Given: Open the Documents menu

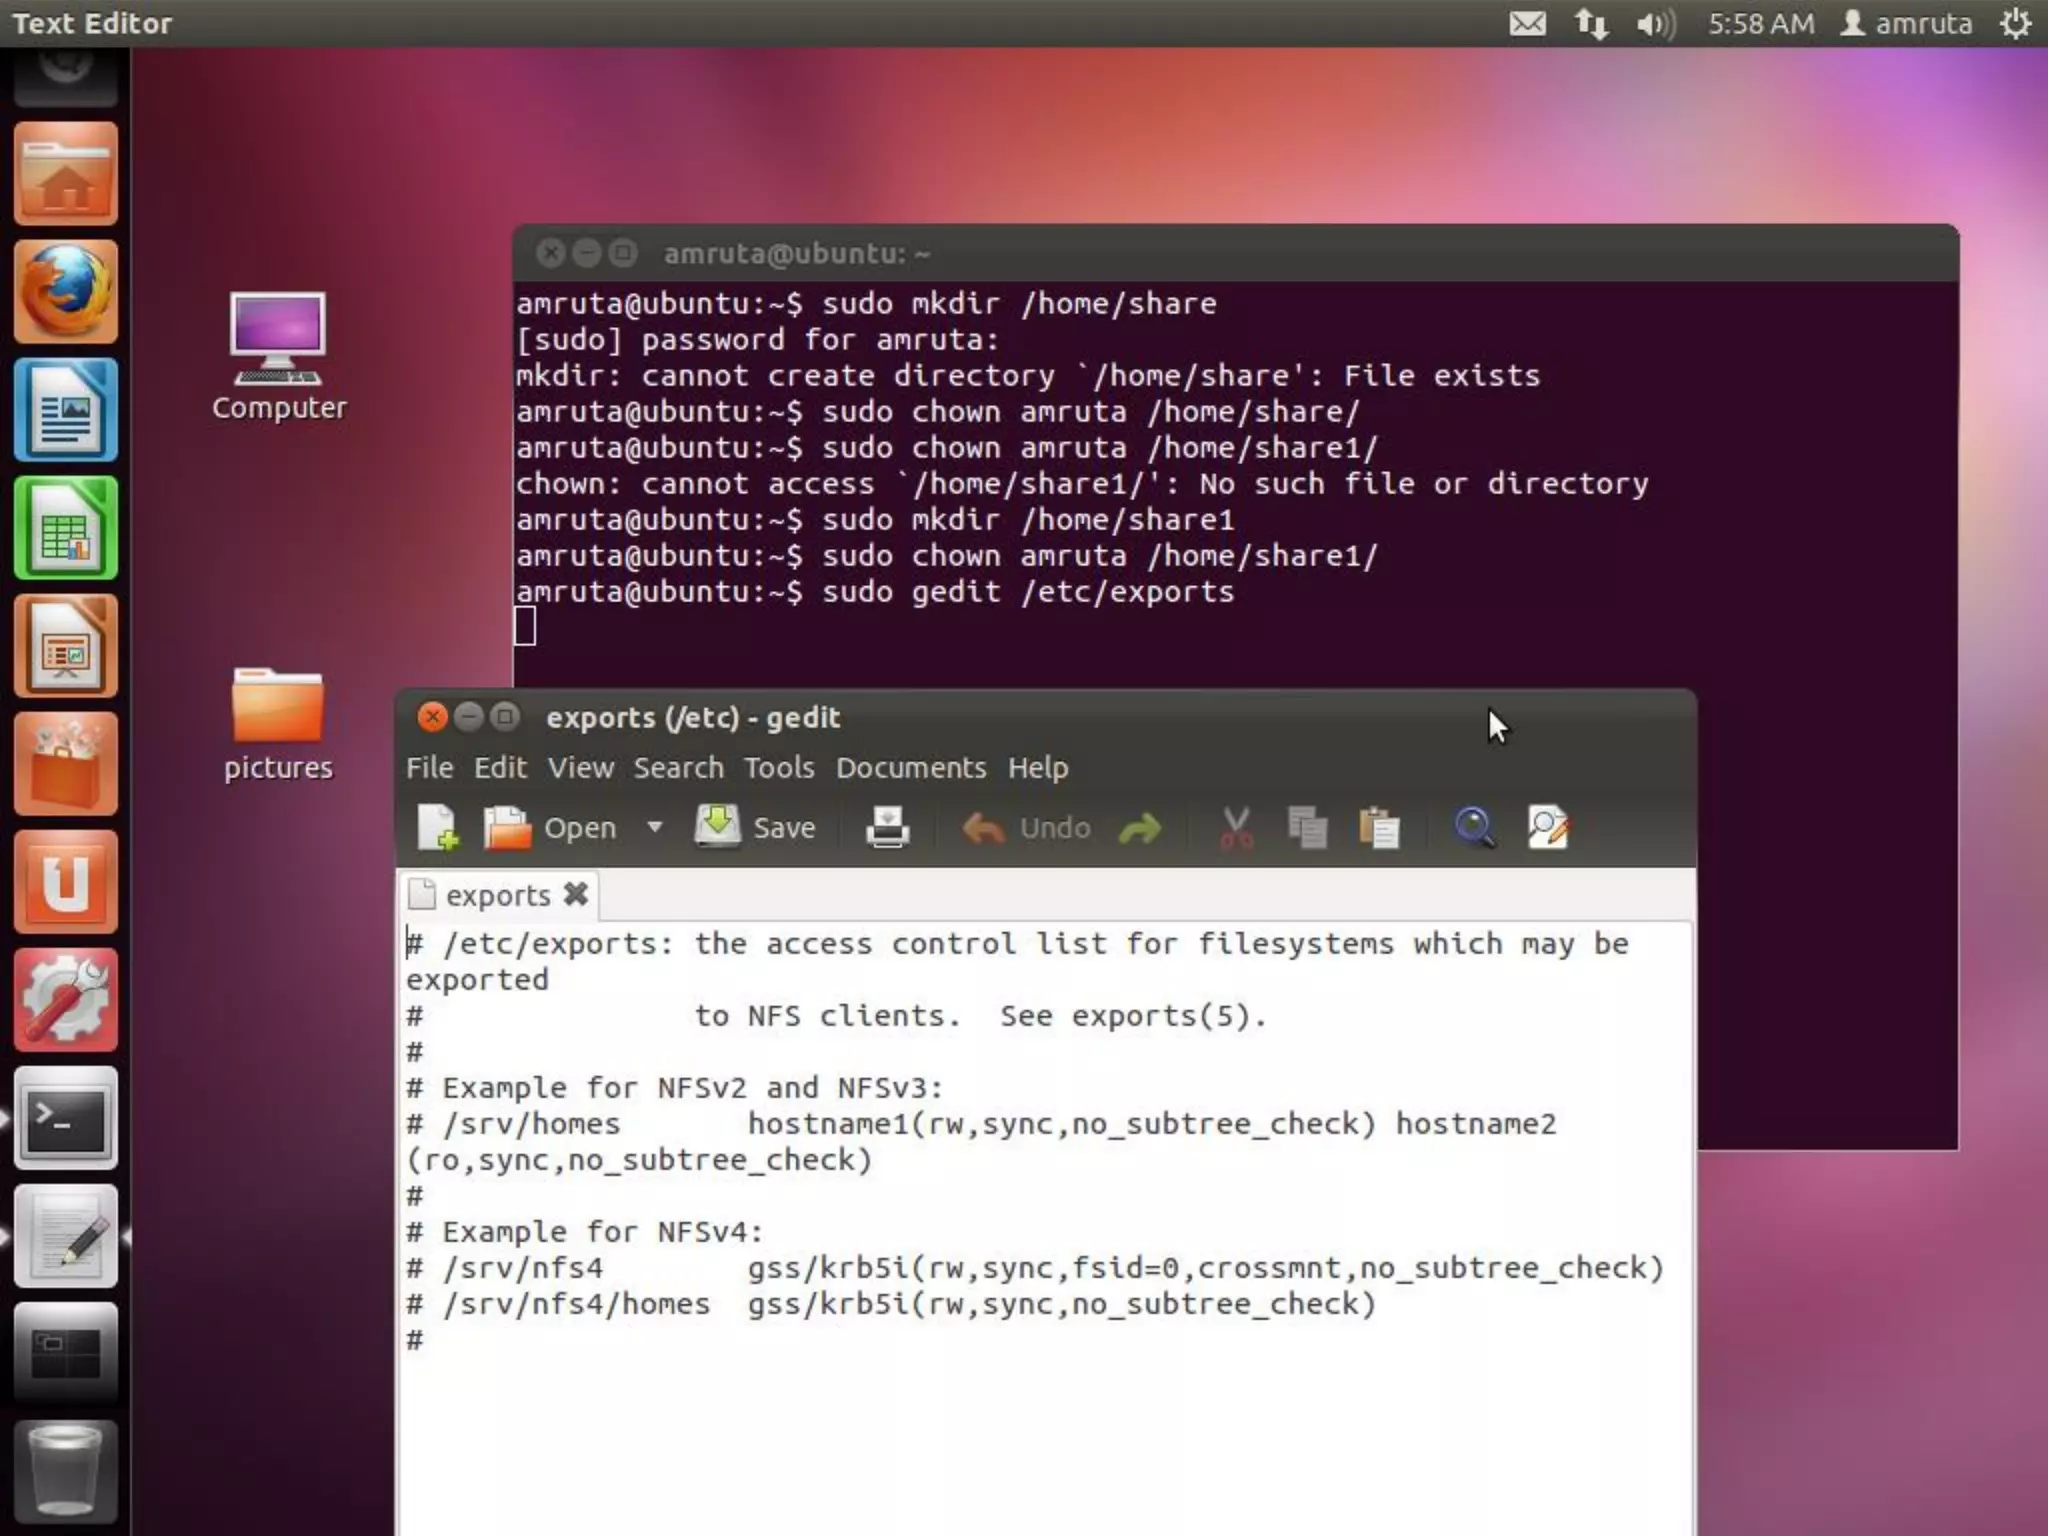Looking at the screenshot, I should 910,767.
